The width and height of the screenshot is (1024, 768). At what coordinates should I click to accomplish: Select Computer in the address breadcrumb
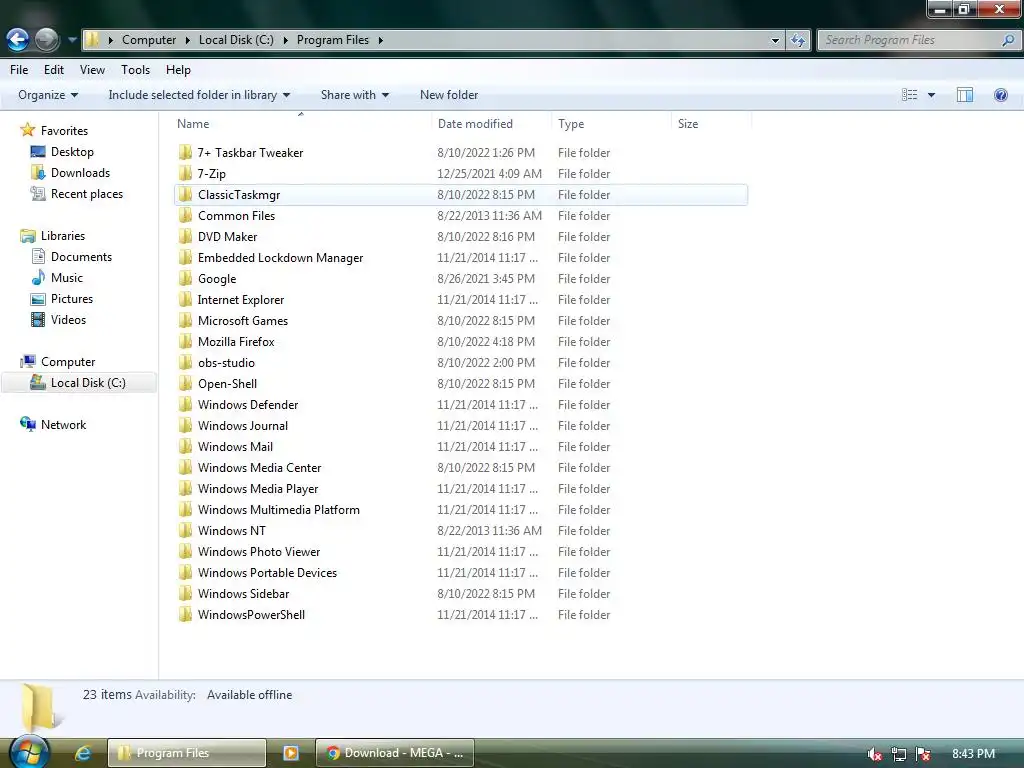point(149,40)
